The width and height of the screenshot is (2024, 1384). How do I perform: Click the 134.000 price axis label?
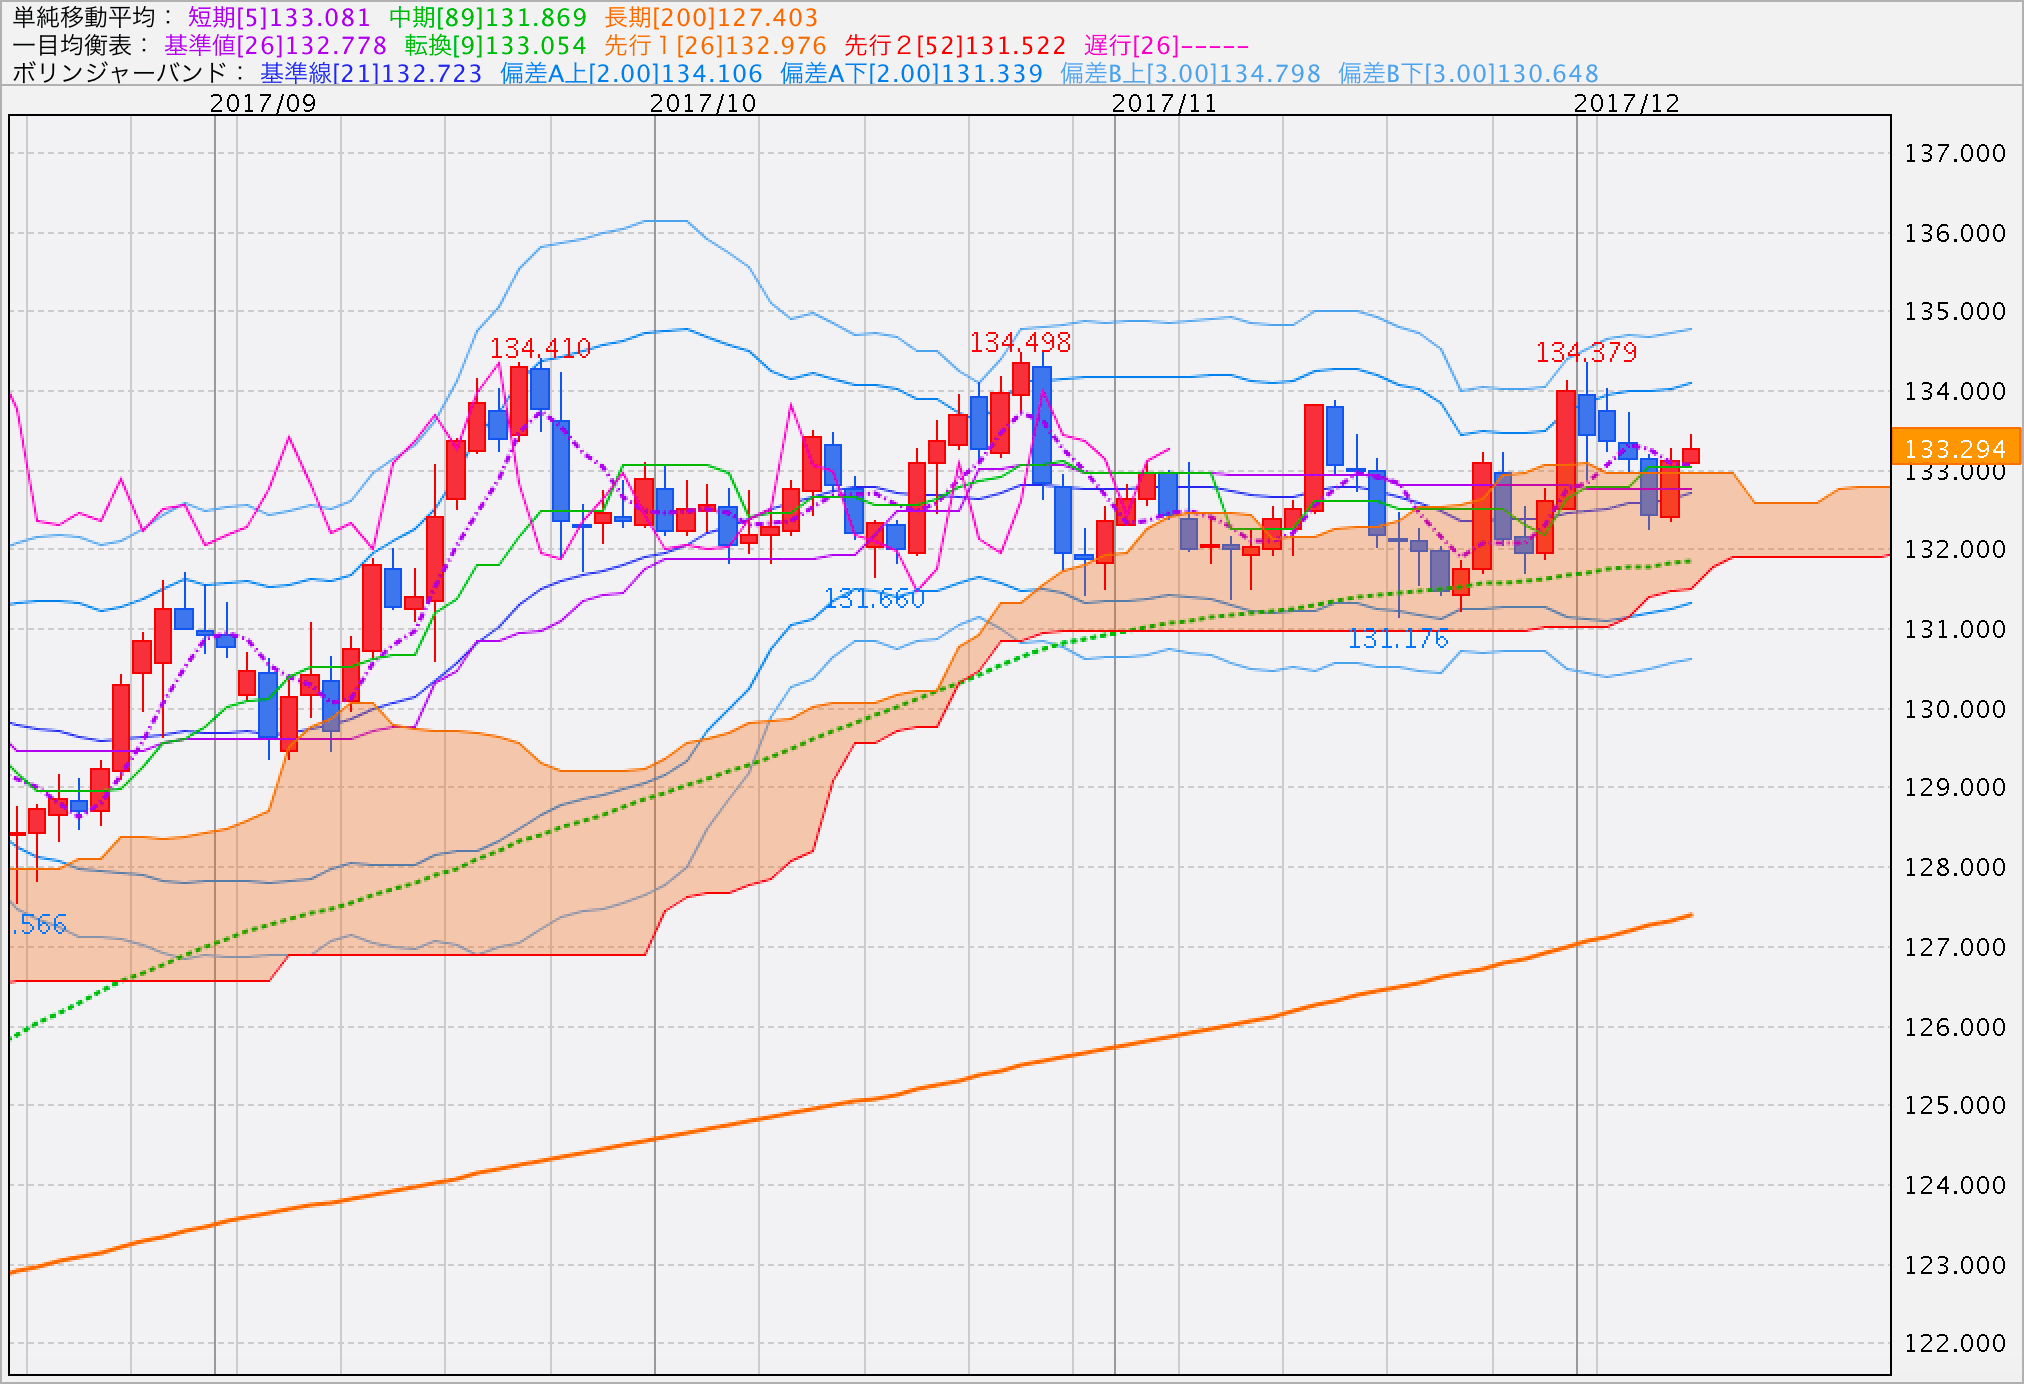pyautogui.click(x=1955, y=391)
